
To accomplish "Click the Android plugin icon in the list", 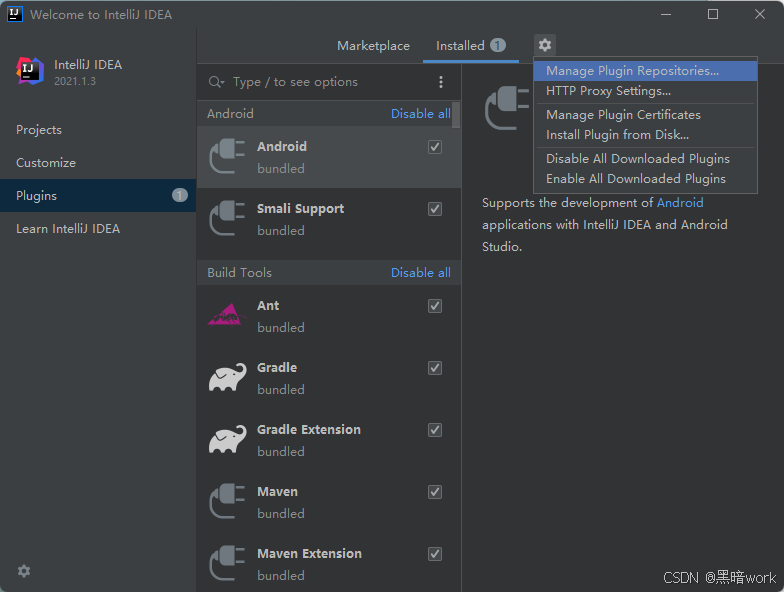I will pyautogui.click(x=228, y=156).
